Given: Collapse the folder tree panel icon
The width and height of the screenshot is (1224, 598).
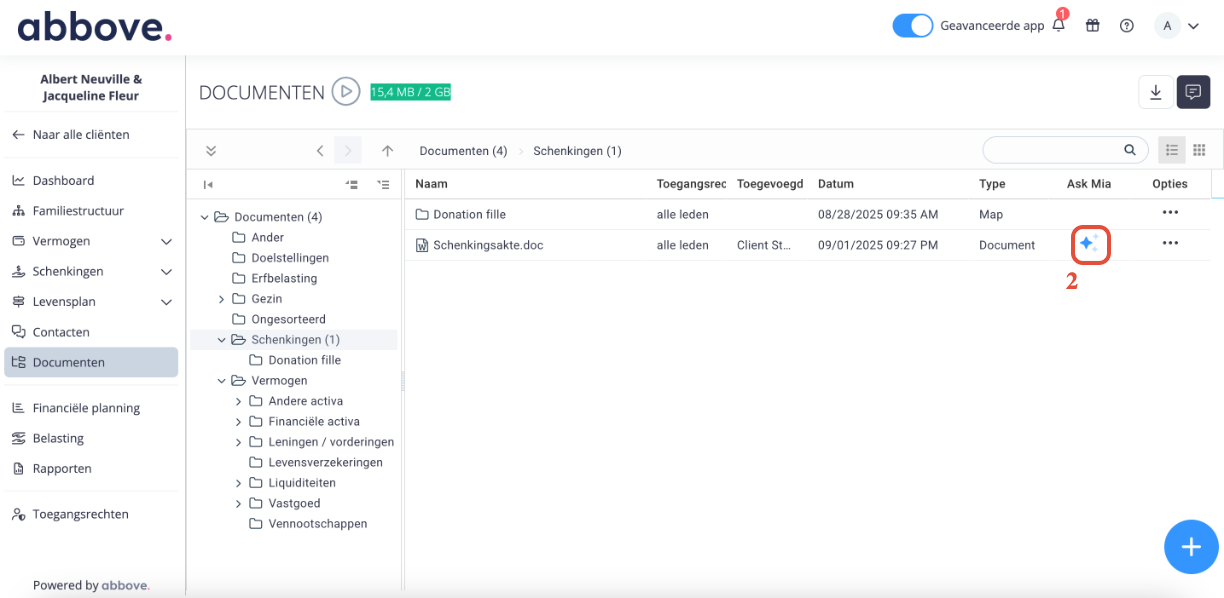Looking at the screenshot, I should [x=208, y=184].
